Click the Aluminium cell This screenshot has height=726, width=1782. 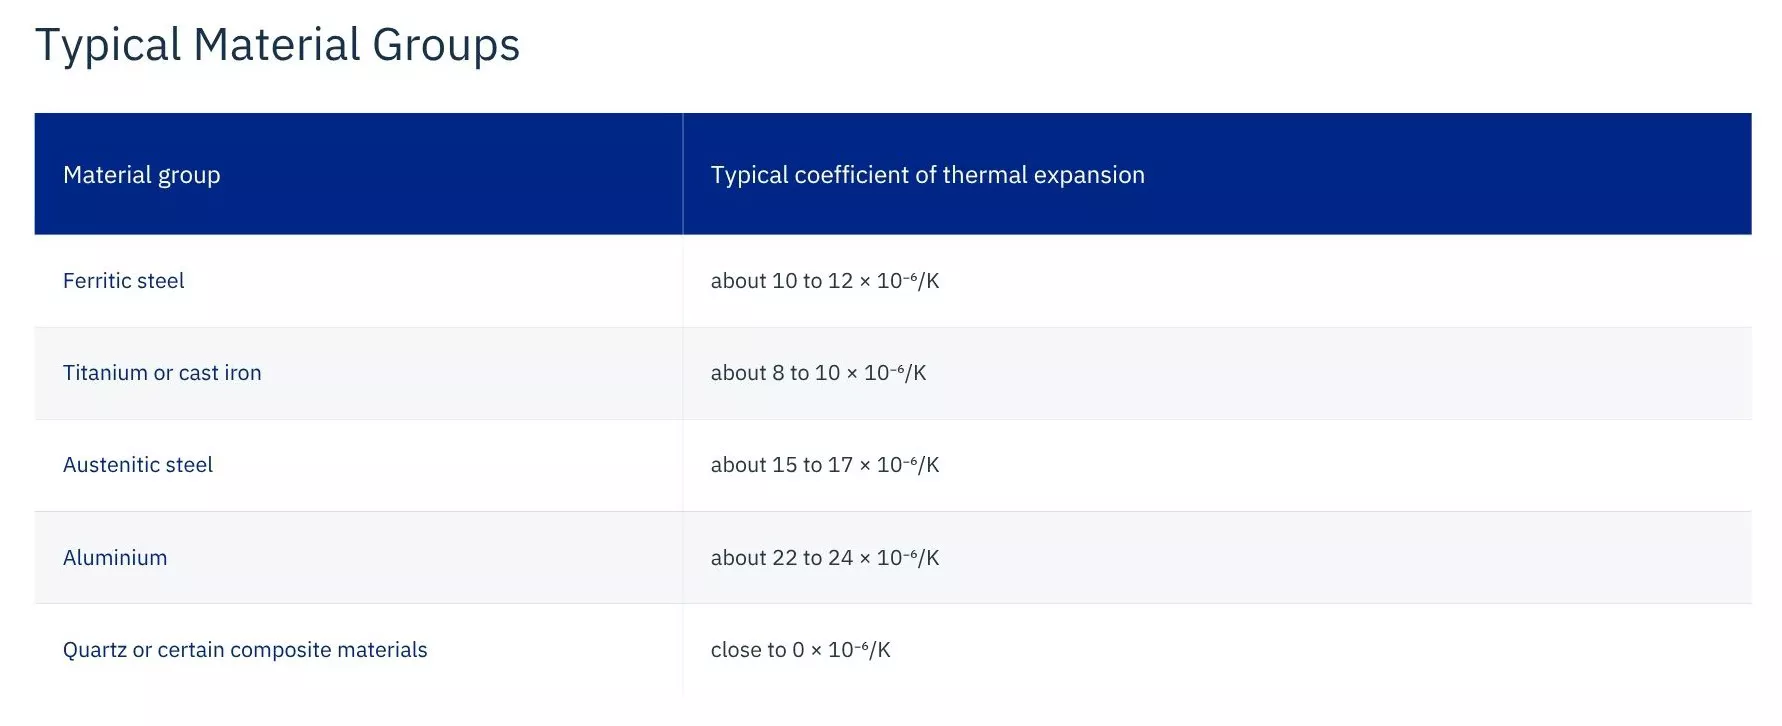pos(358,558)
